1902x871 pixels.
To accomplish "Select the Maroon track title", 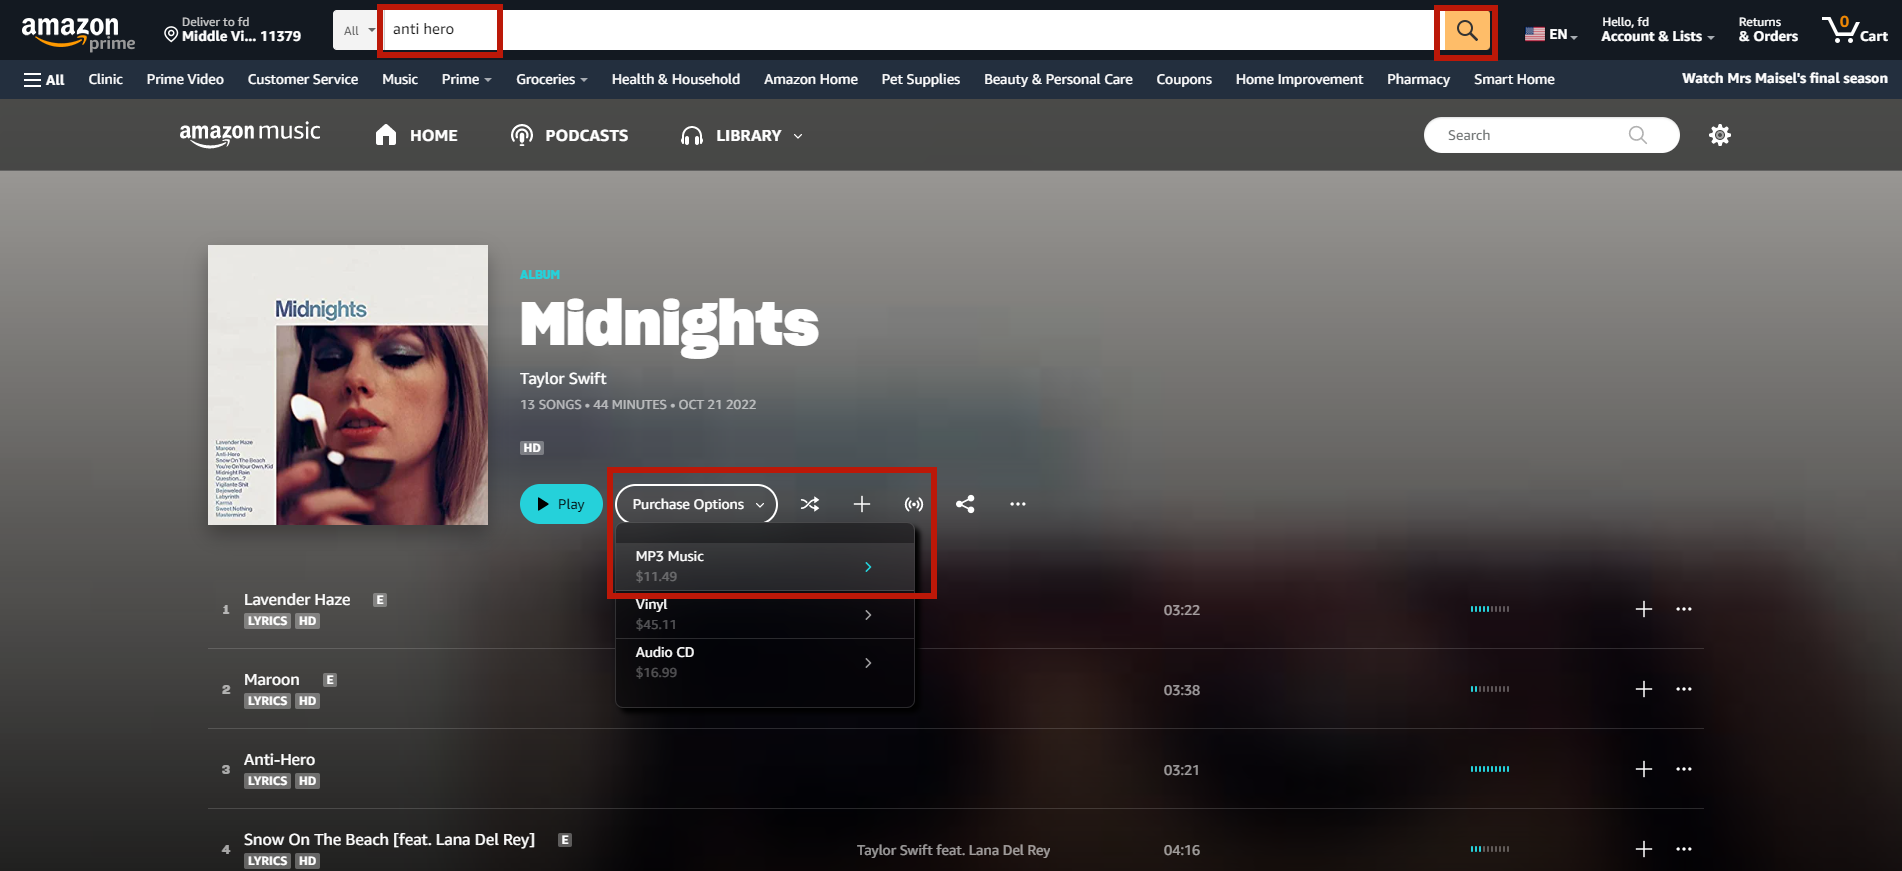I will click(x=272, y=679).
